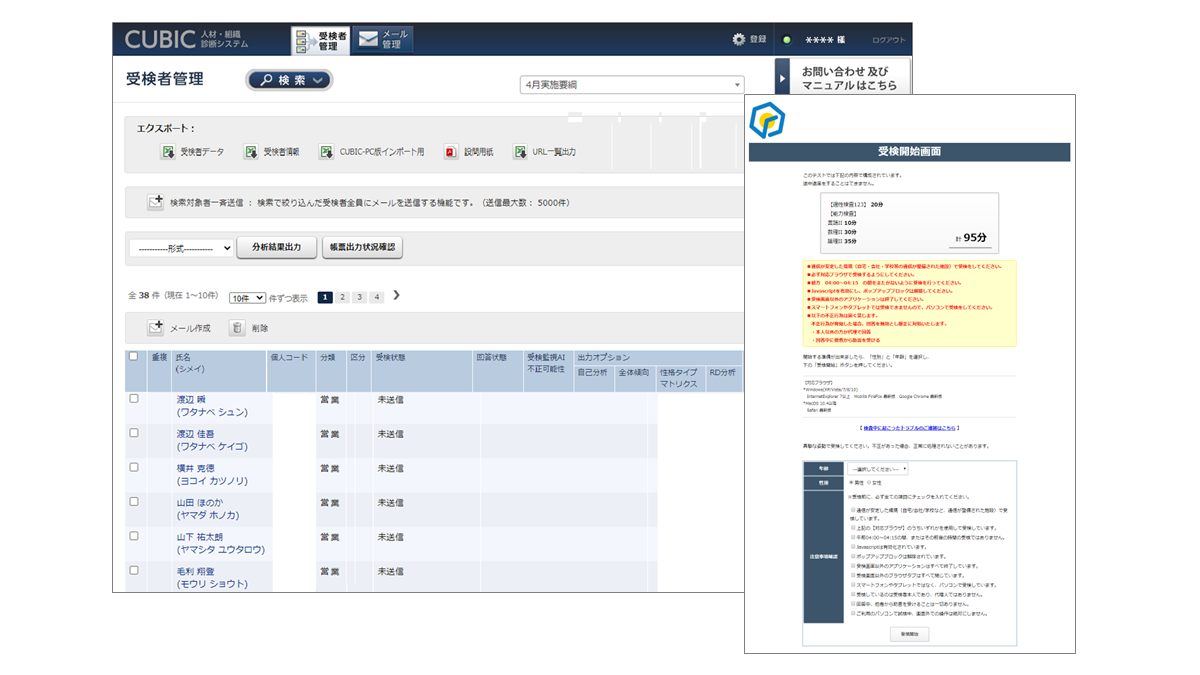Image resolution: width=1200 pixels, height=675 pixels.
Task: Check the row for 渡辺 佳吾
Action: point(133,433)
